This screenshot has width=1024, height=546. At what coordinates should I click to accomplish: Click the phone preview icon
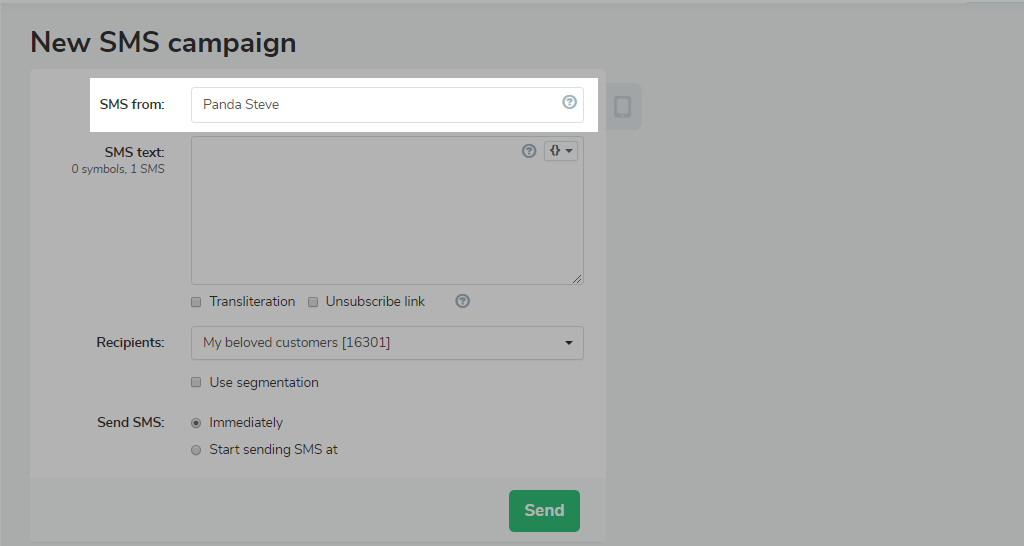tap(622, 106)
